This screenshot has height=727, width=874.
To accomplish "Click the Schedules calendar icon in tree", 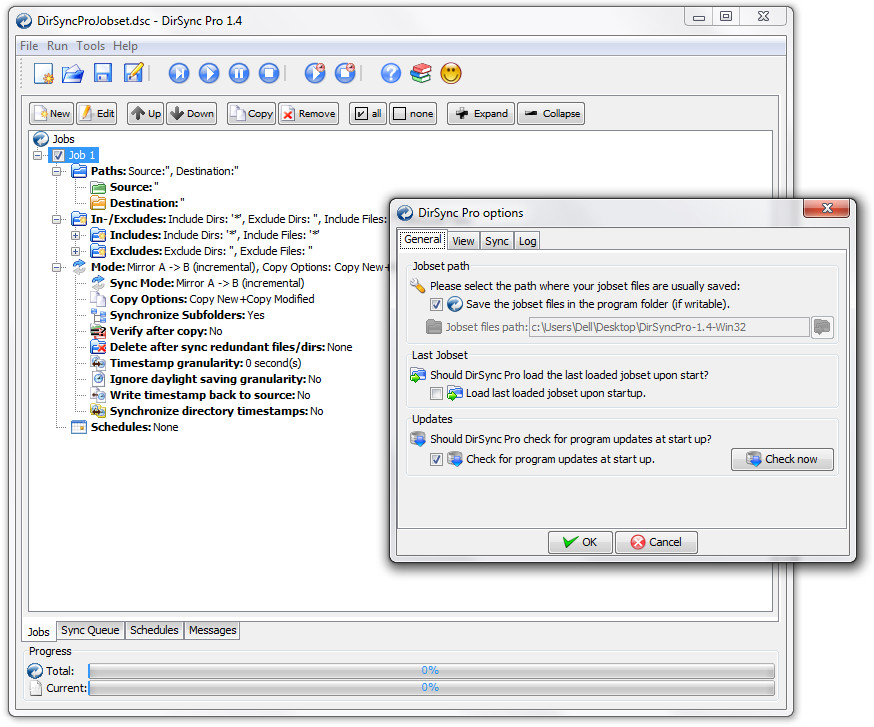I will [x=79, y=428].
